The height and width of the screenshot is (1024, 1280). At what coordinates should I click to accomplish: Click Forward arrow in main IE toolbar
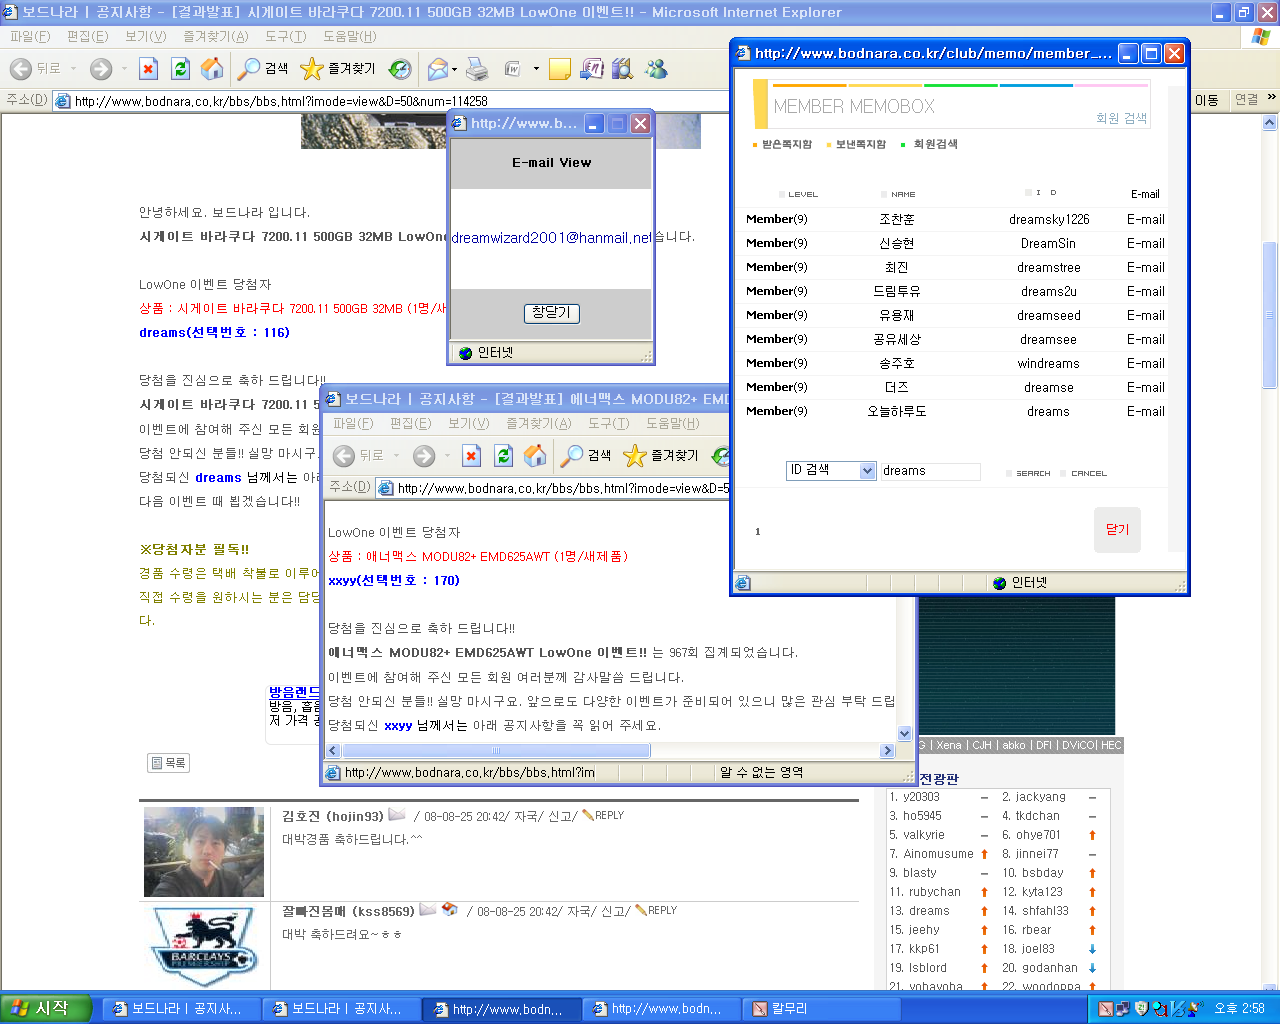[x=101, y=69]
